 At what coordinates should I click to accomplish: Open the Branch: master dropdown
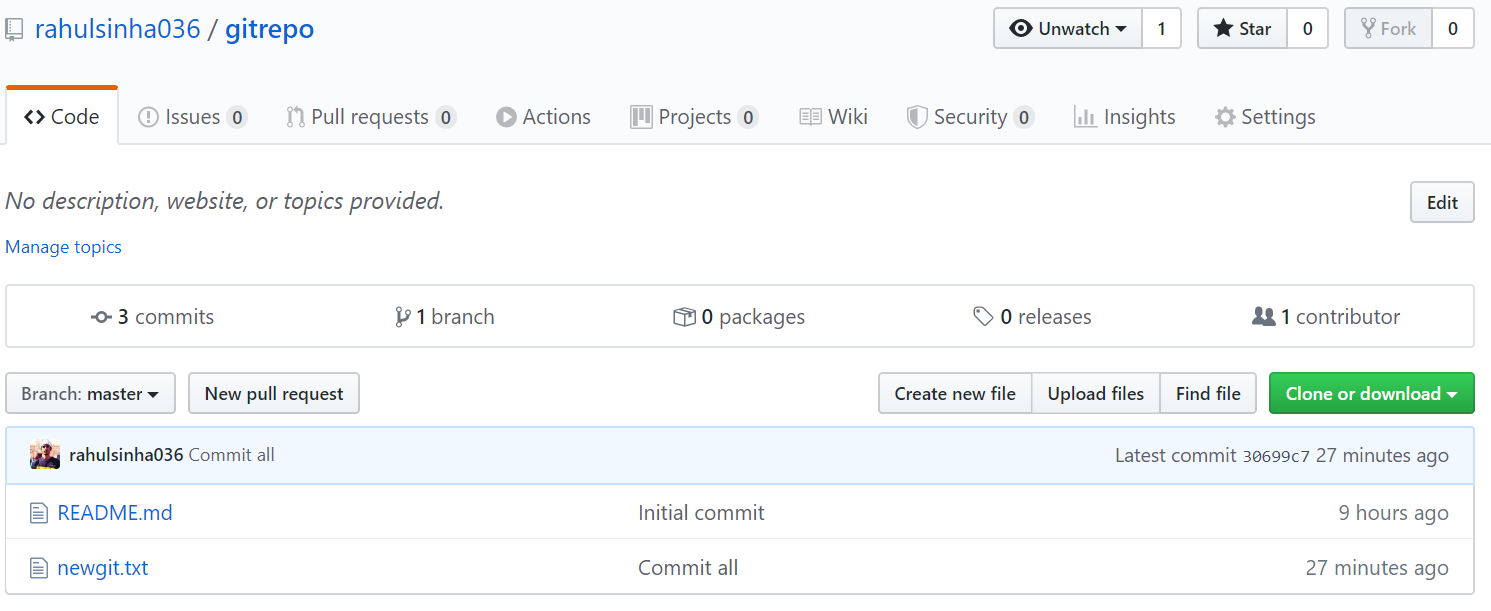pyautogui.click(x=90, y=393)
